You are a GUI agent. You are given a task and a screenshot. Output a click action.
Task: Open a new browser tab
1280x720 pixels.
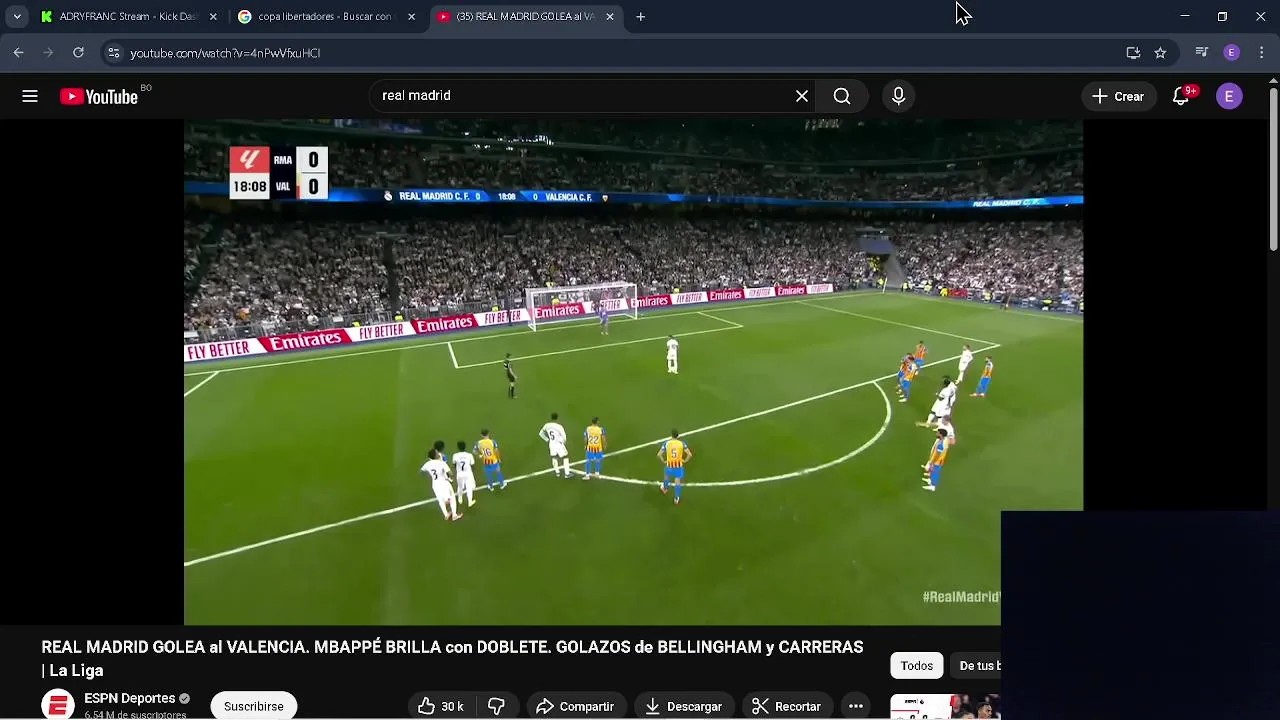(x=641, y=17)
